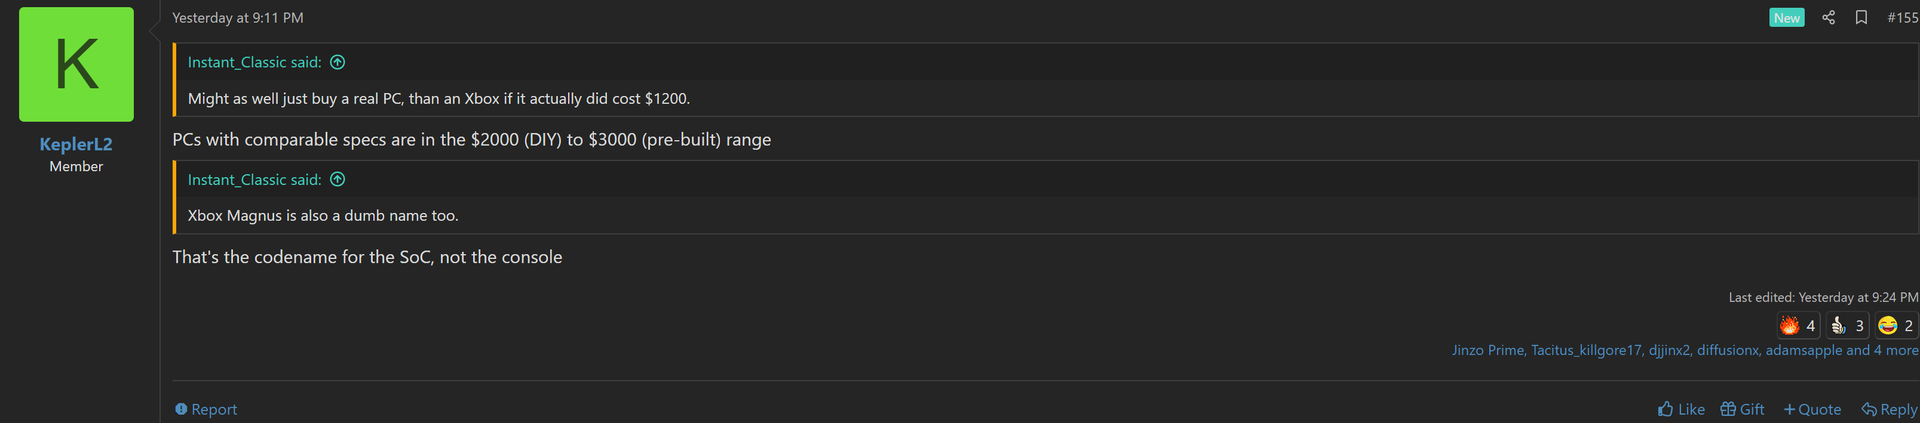Screen dimensions: 1920x423
Task: Jump to the Xbox Magnus quote source arrow
Action: (338, 180)
